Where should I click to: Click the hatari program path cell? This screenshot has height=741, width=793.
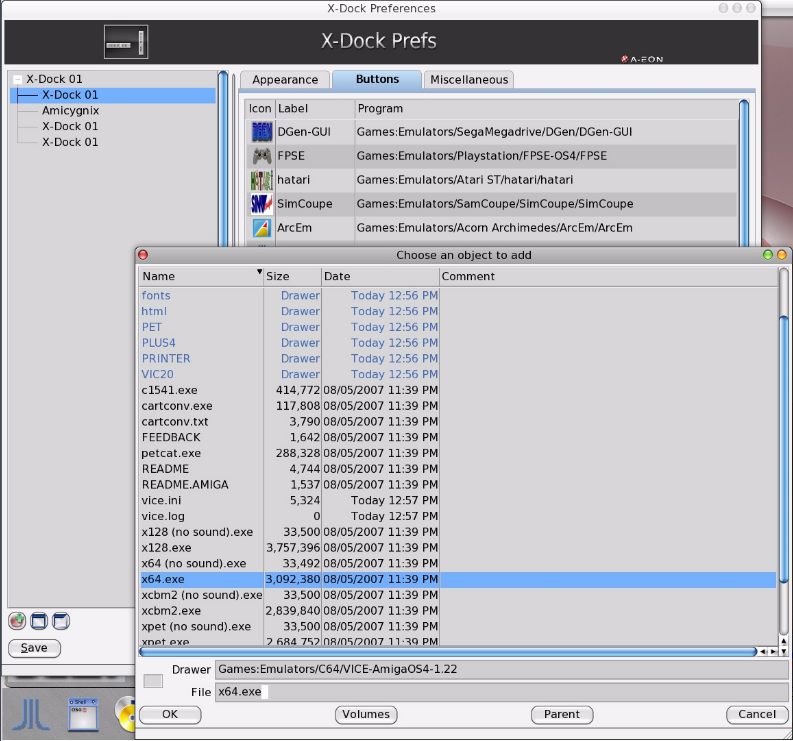[x=545, y=180]
